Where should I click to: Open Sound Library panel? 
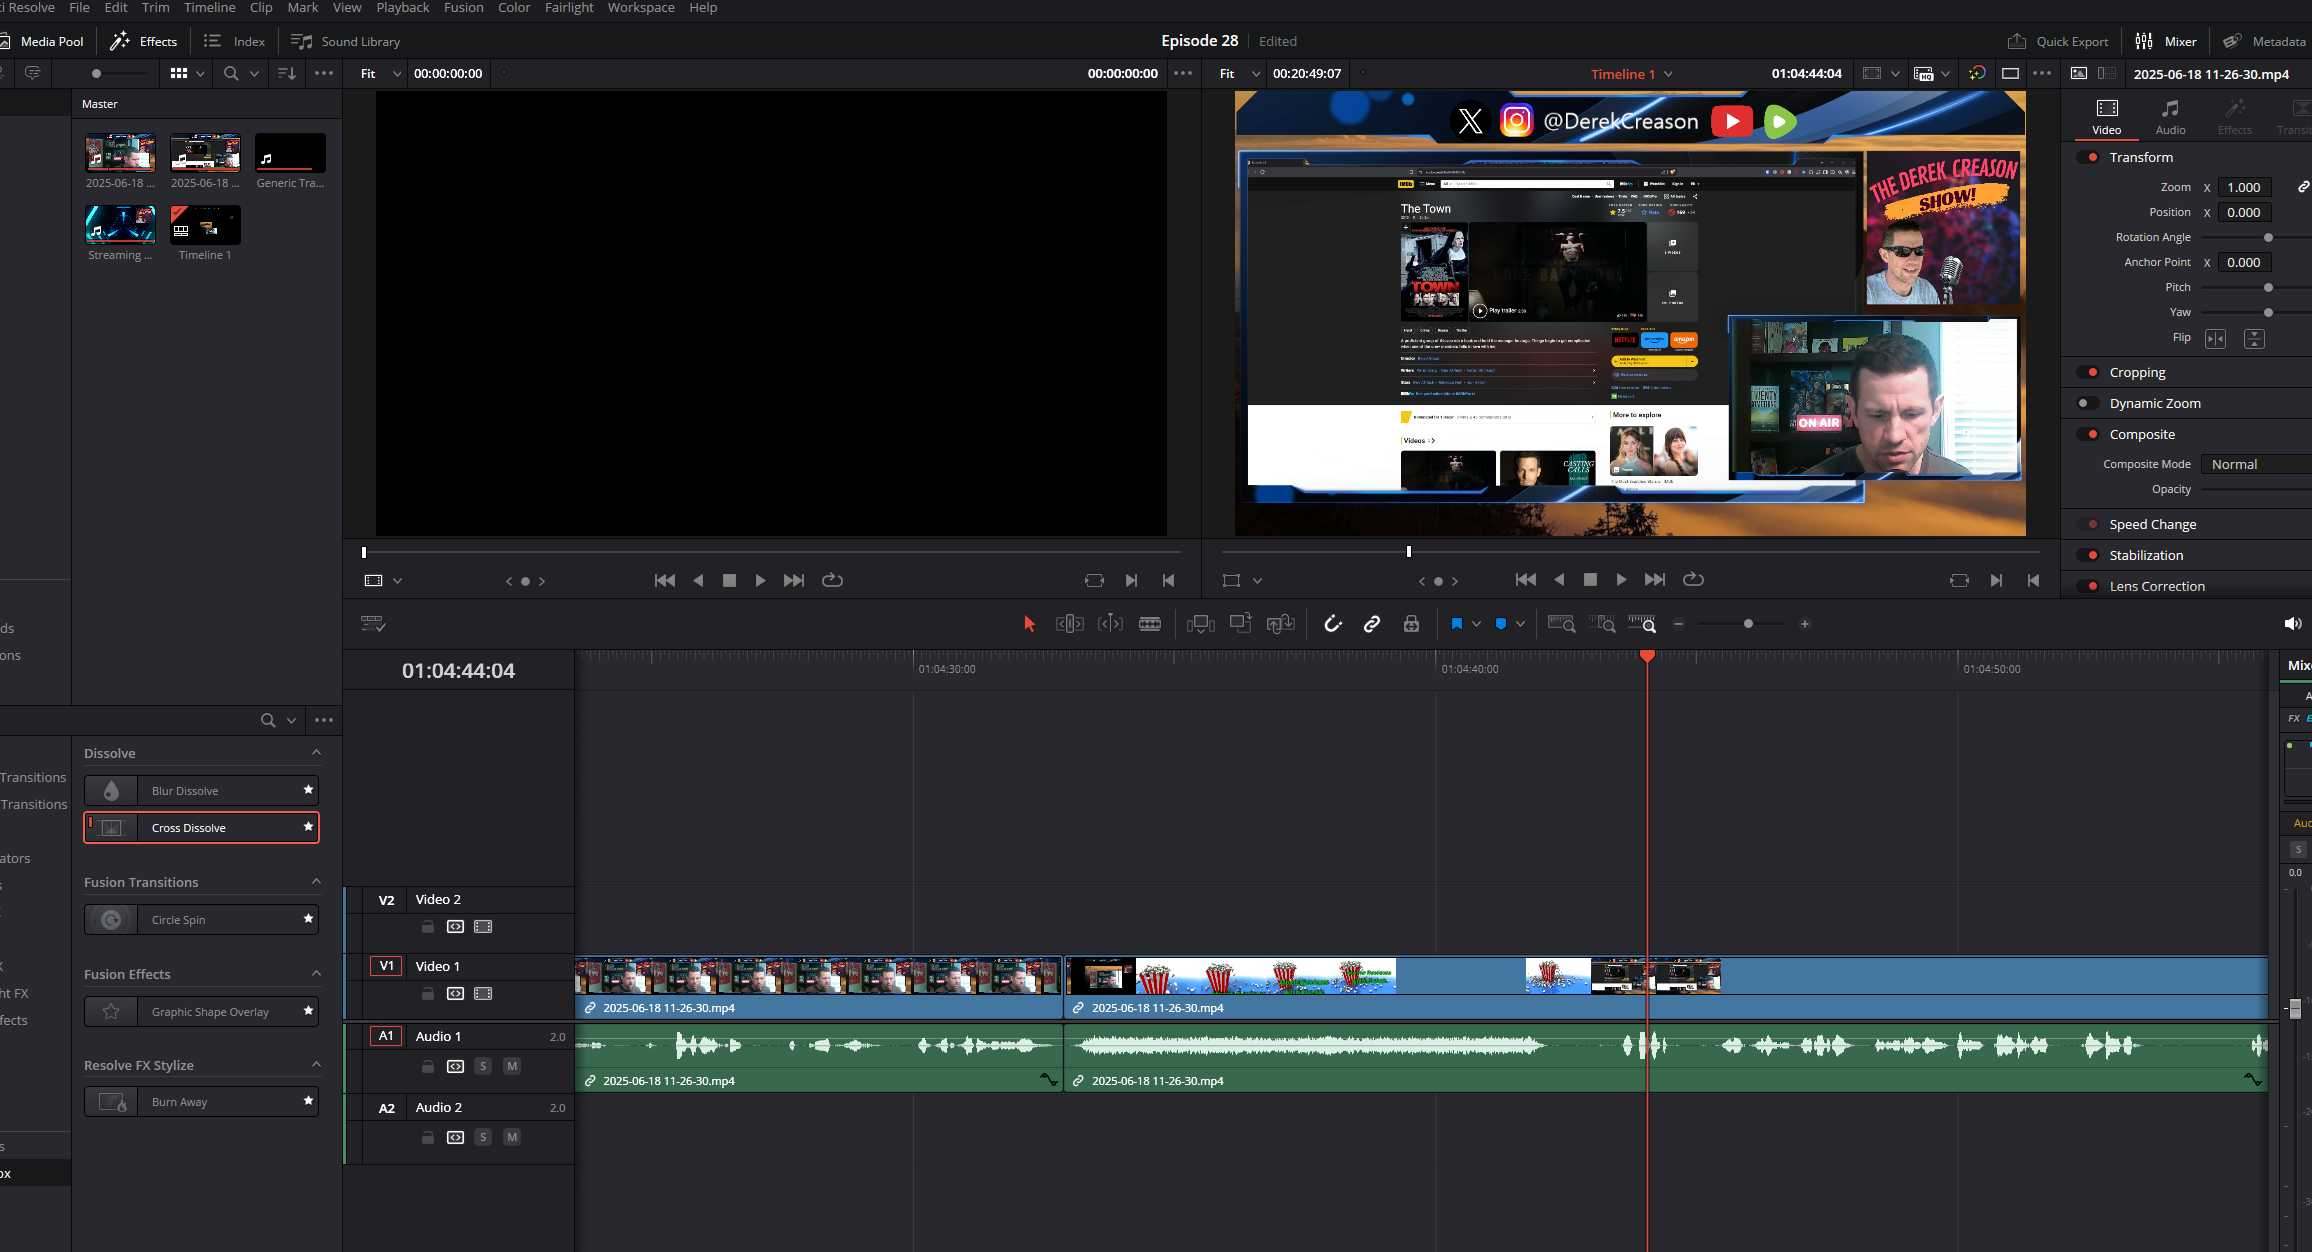click(346, 41)
